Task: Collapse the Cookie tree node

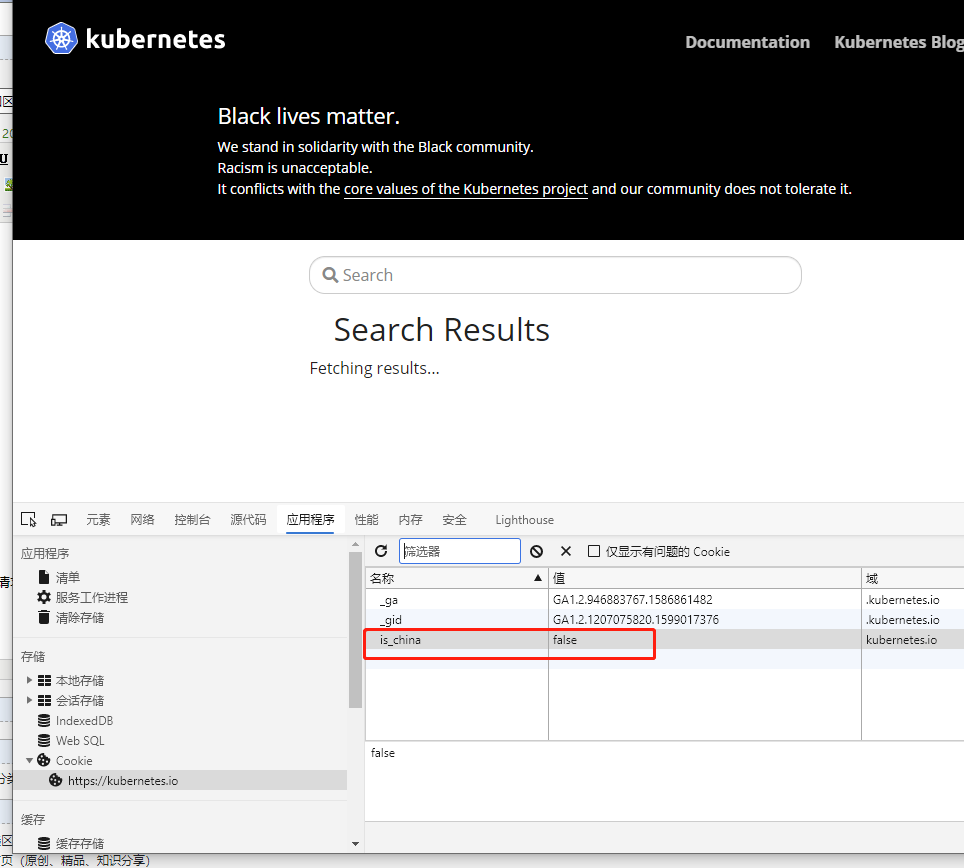Action: coord(29,760)
